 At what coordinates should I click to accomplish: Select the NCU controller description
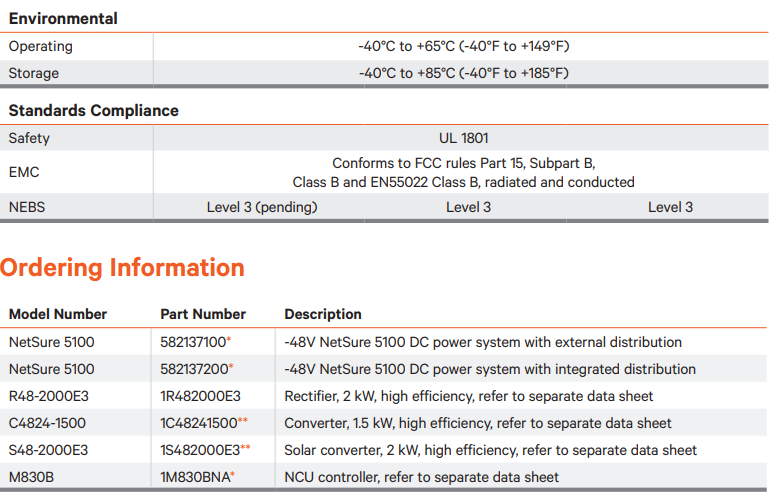(x=421, y=477)
